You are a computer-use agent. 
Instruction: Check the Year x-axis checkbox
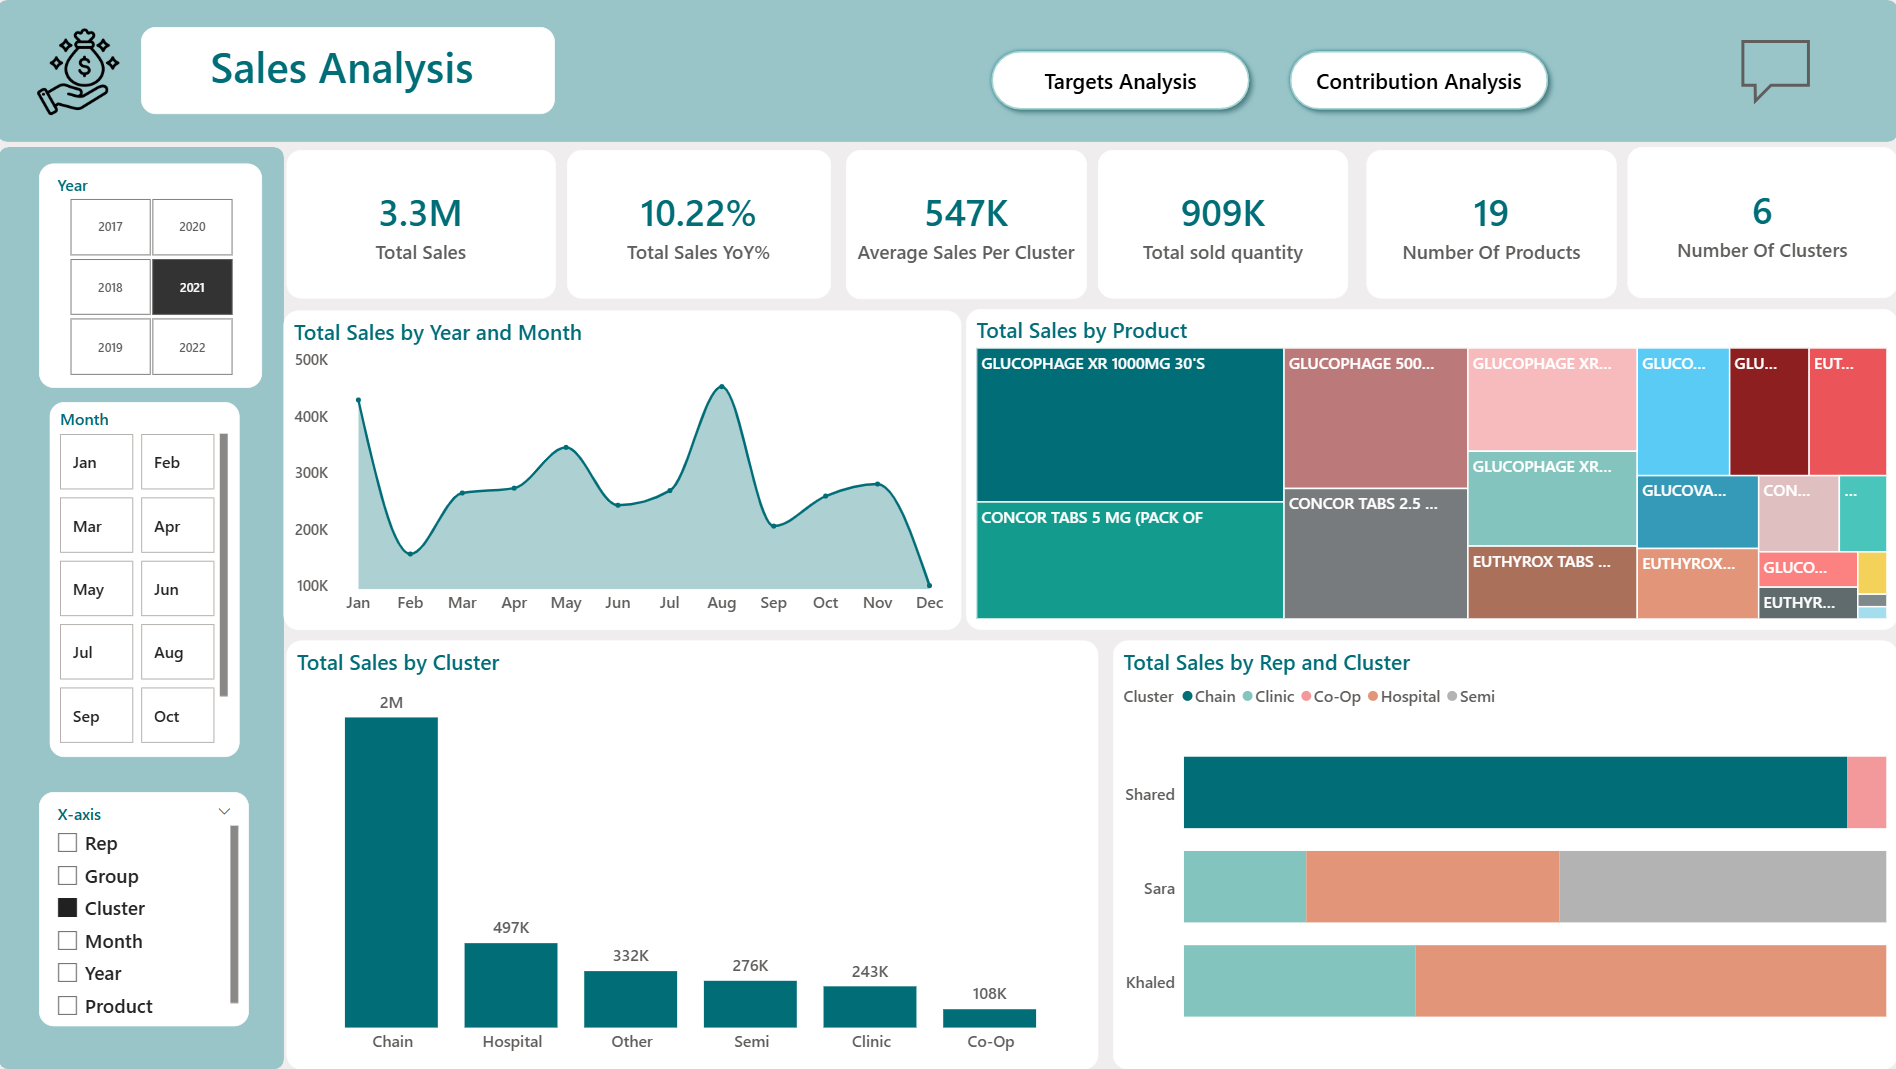68,973
